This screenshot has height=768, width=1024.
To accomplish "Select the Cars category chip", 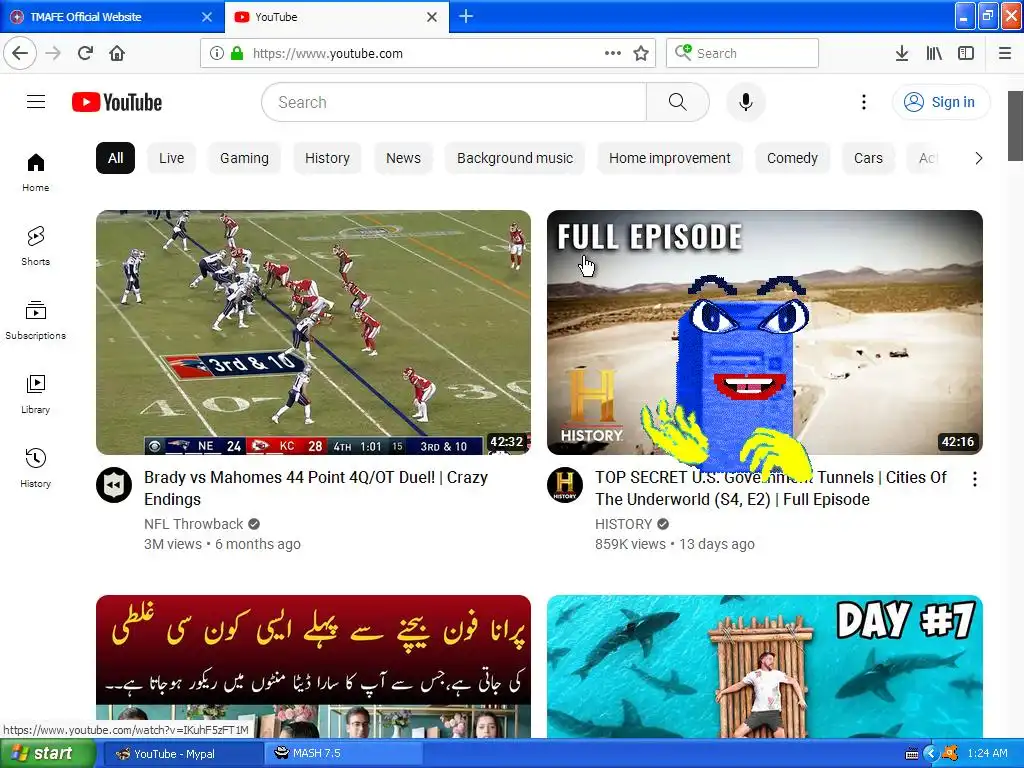I will (x=868, y=158).
